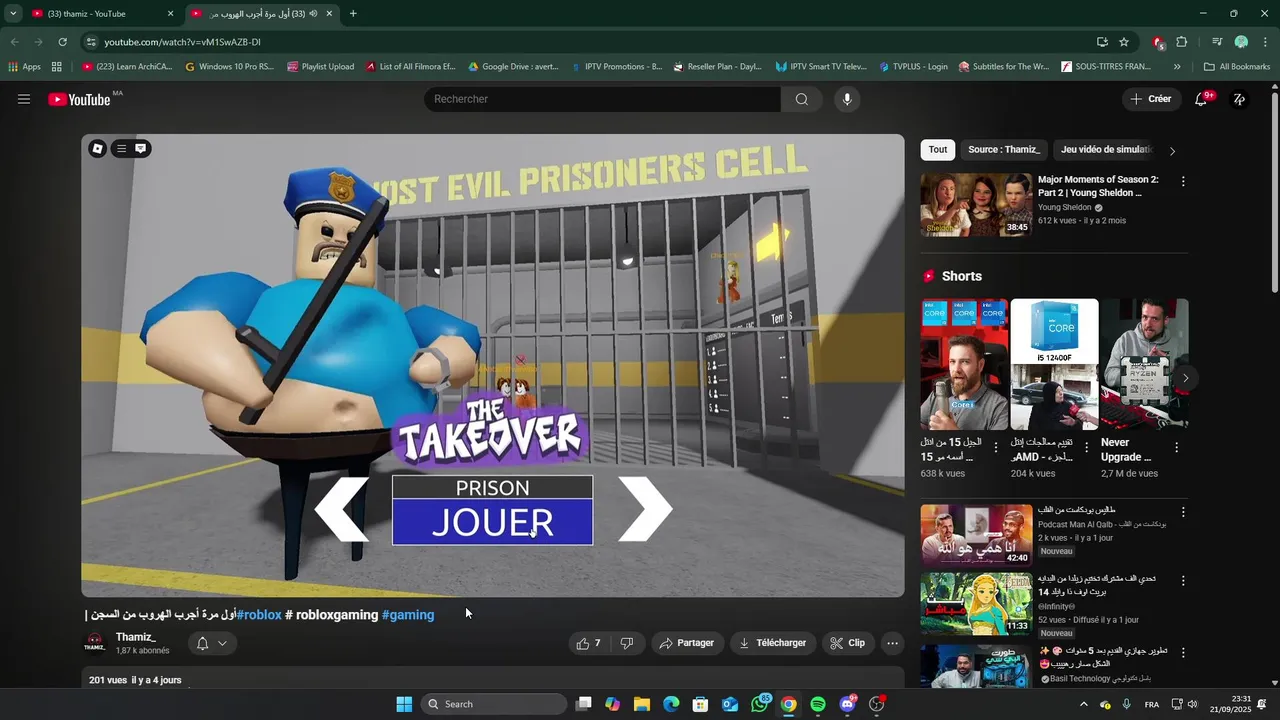Bookmark this page with the star

coord(1124,42)
